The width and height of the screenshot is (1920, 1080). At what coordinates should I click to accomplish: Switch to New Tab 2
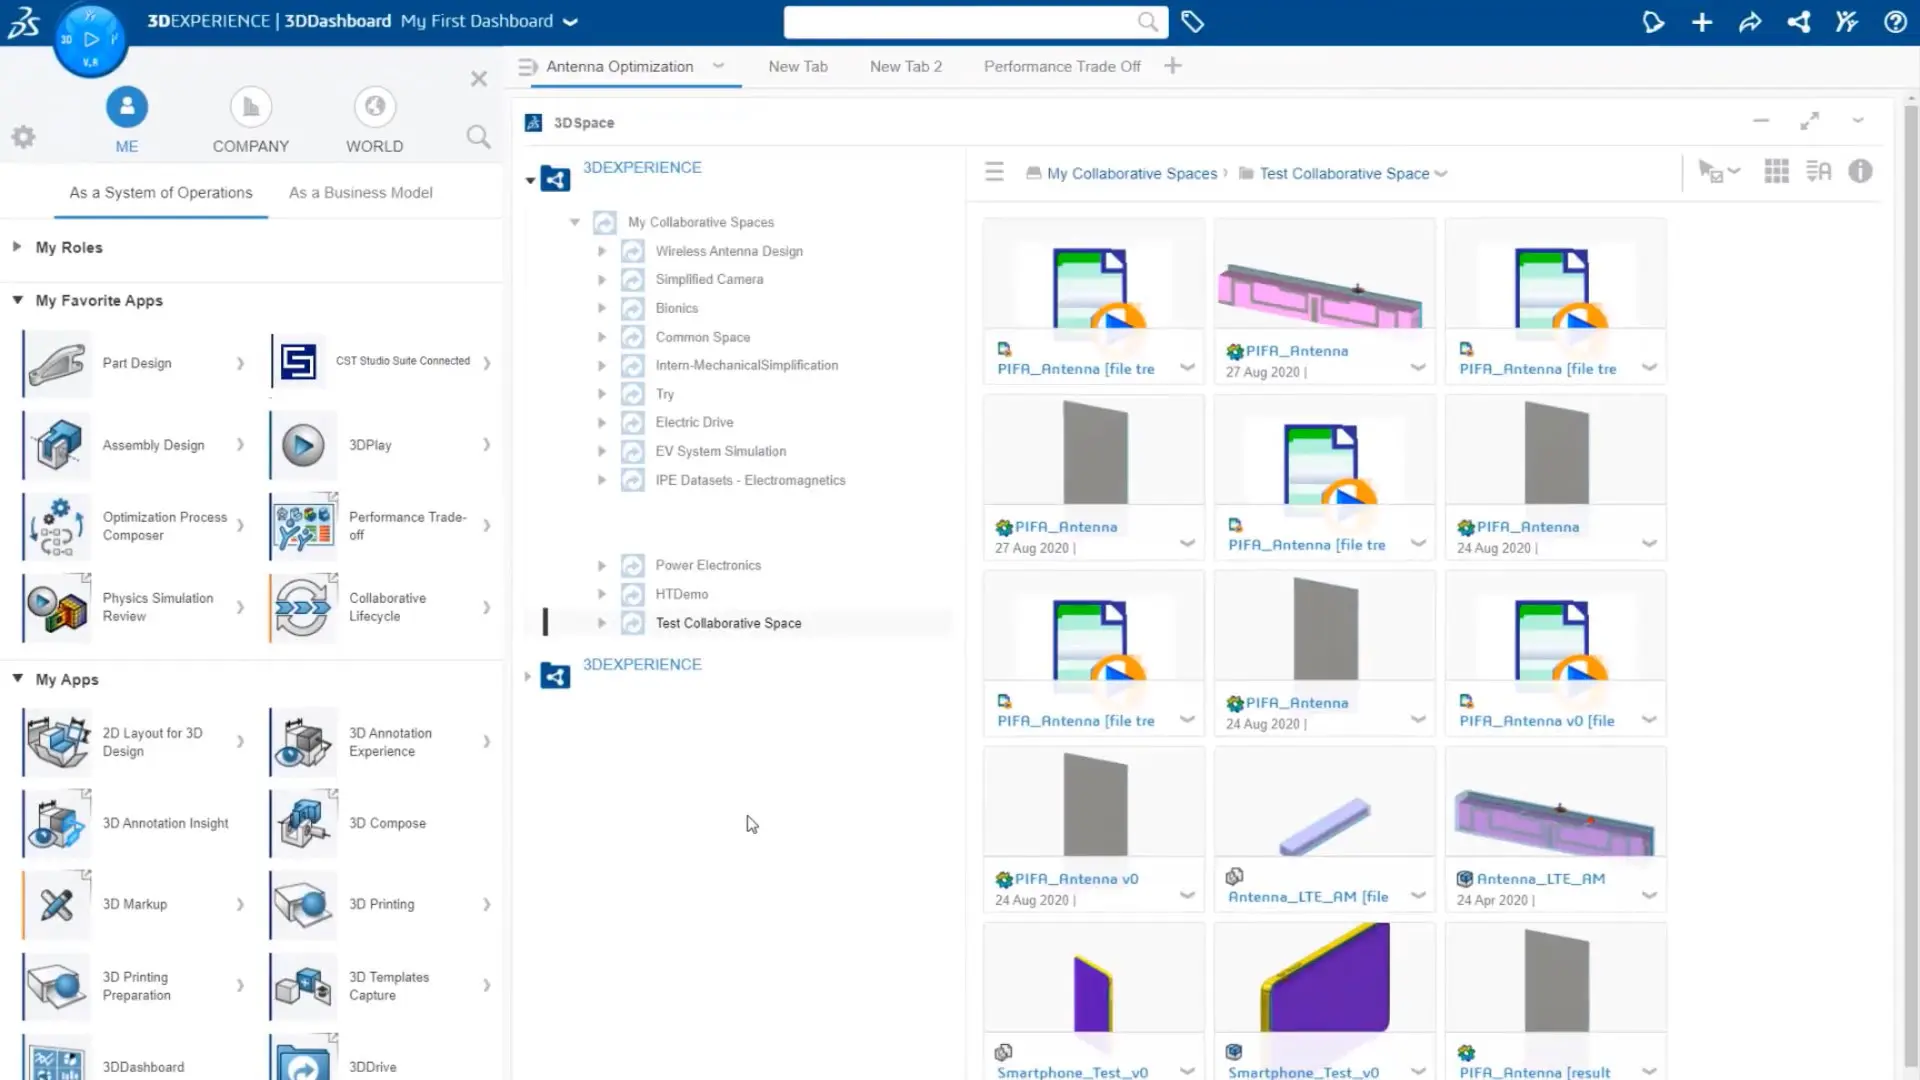906,66
